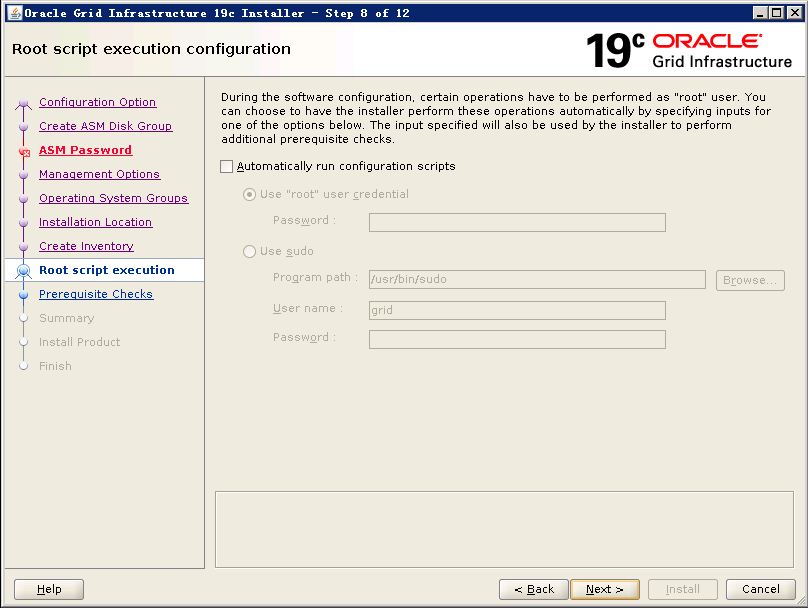Click the Create ASM Disk Group bullet icon
Image resolution: width=808 pixels, height=608 pixels.
23,127
